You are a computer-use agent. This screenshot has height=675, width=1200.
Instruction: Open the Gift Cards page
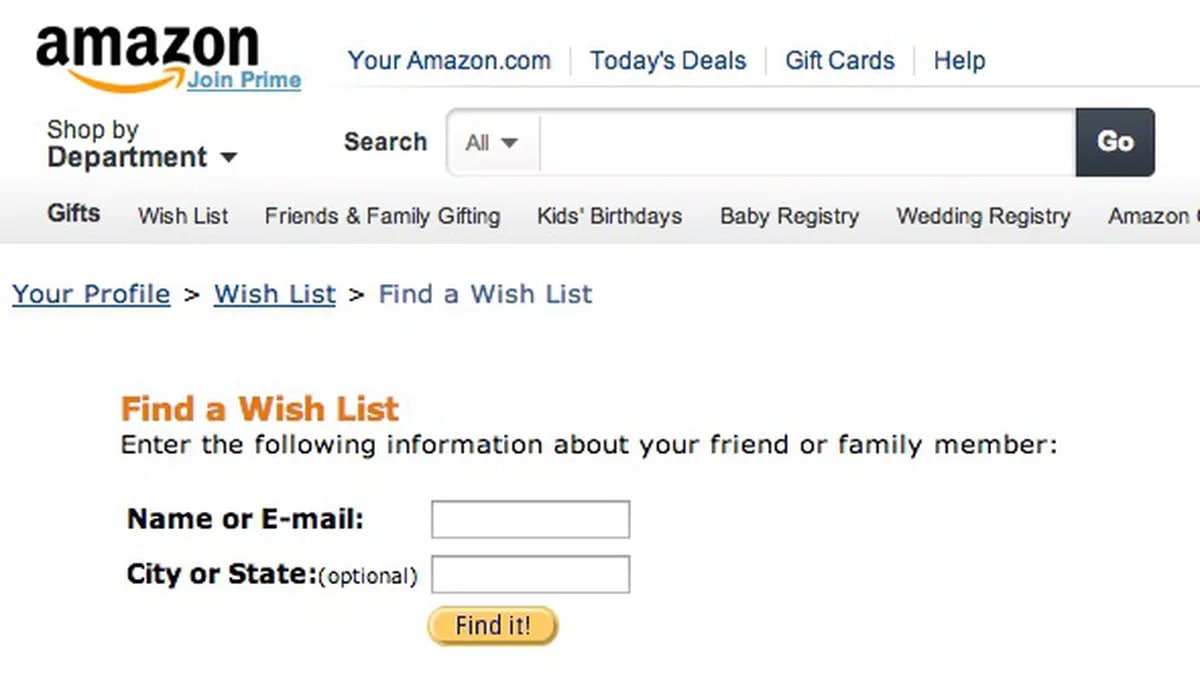click(840, 60)
